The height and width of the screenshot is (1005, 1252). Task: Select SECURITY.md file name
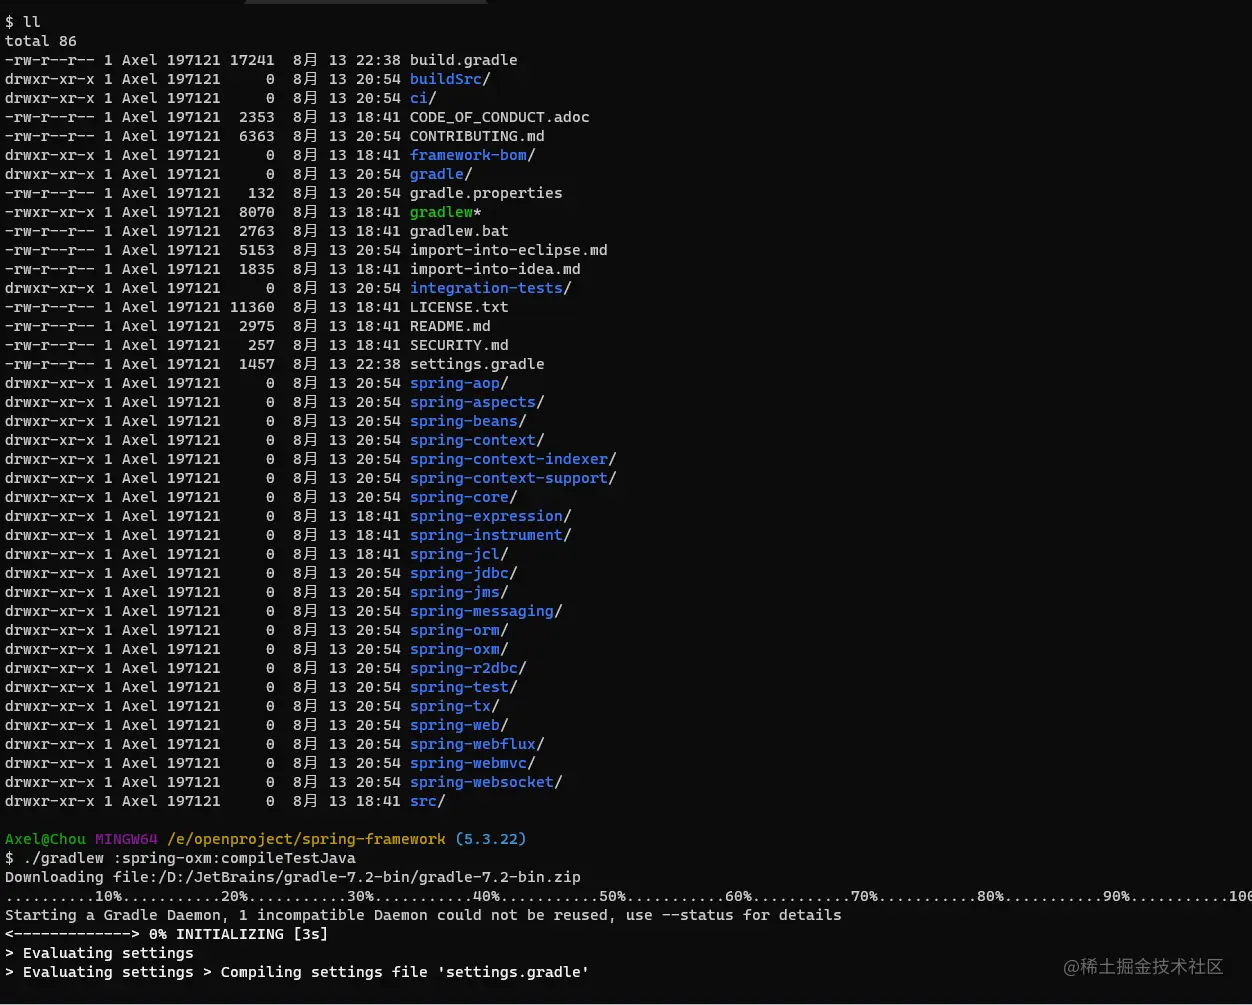click(x=459, y=345)
